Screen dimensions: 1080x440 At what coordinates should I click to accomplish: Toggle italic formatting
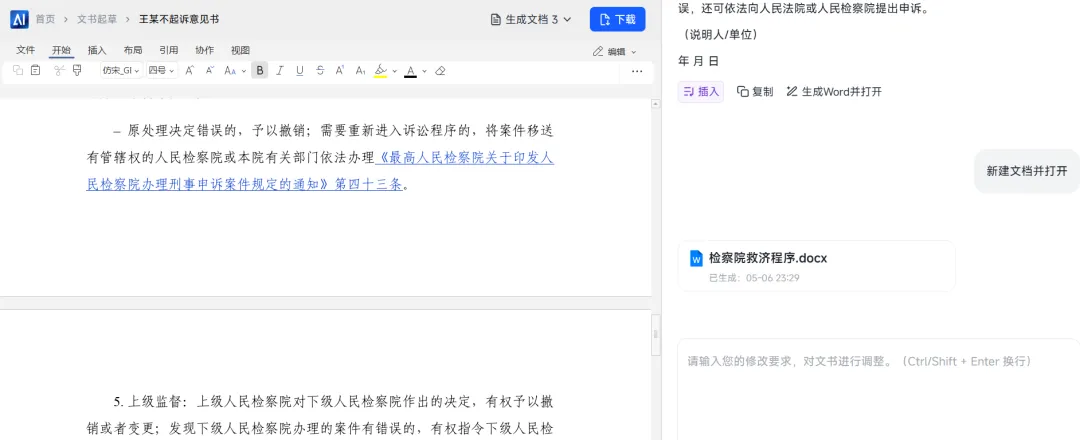tap(280, 70)
